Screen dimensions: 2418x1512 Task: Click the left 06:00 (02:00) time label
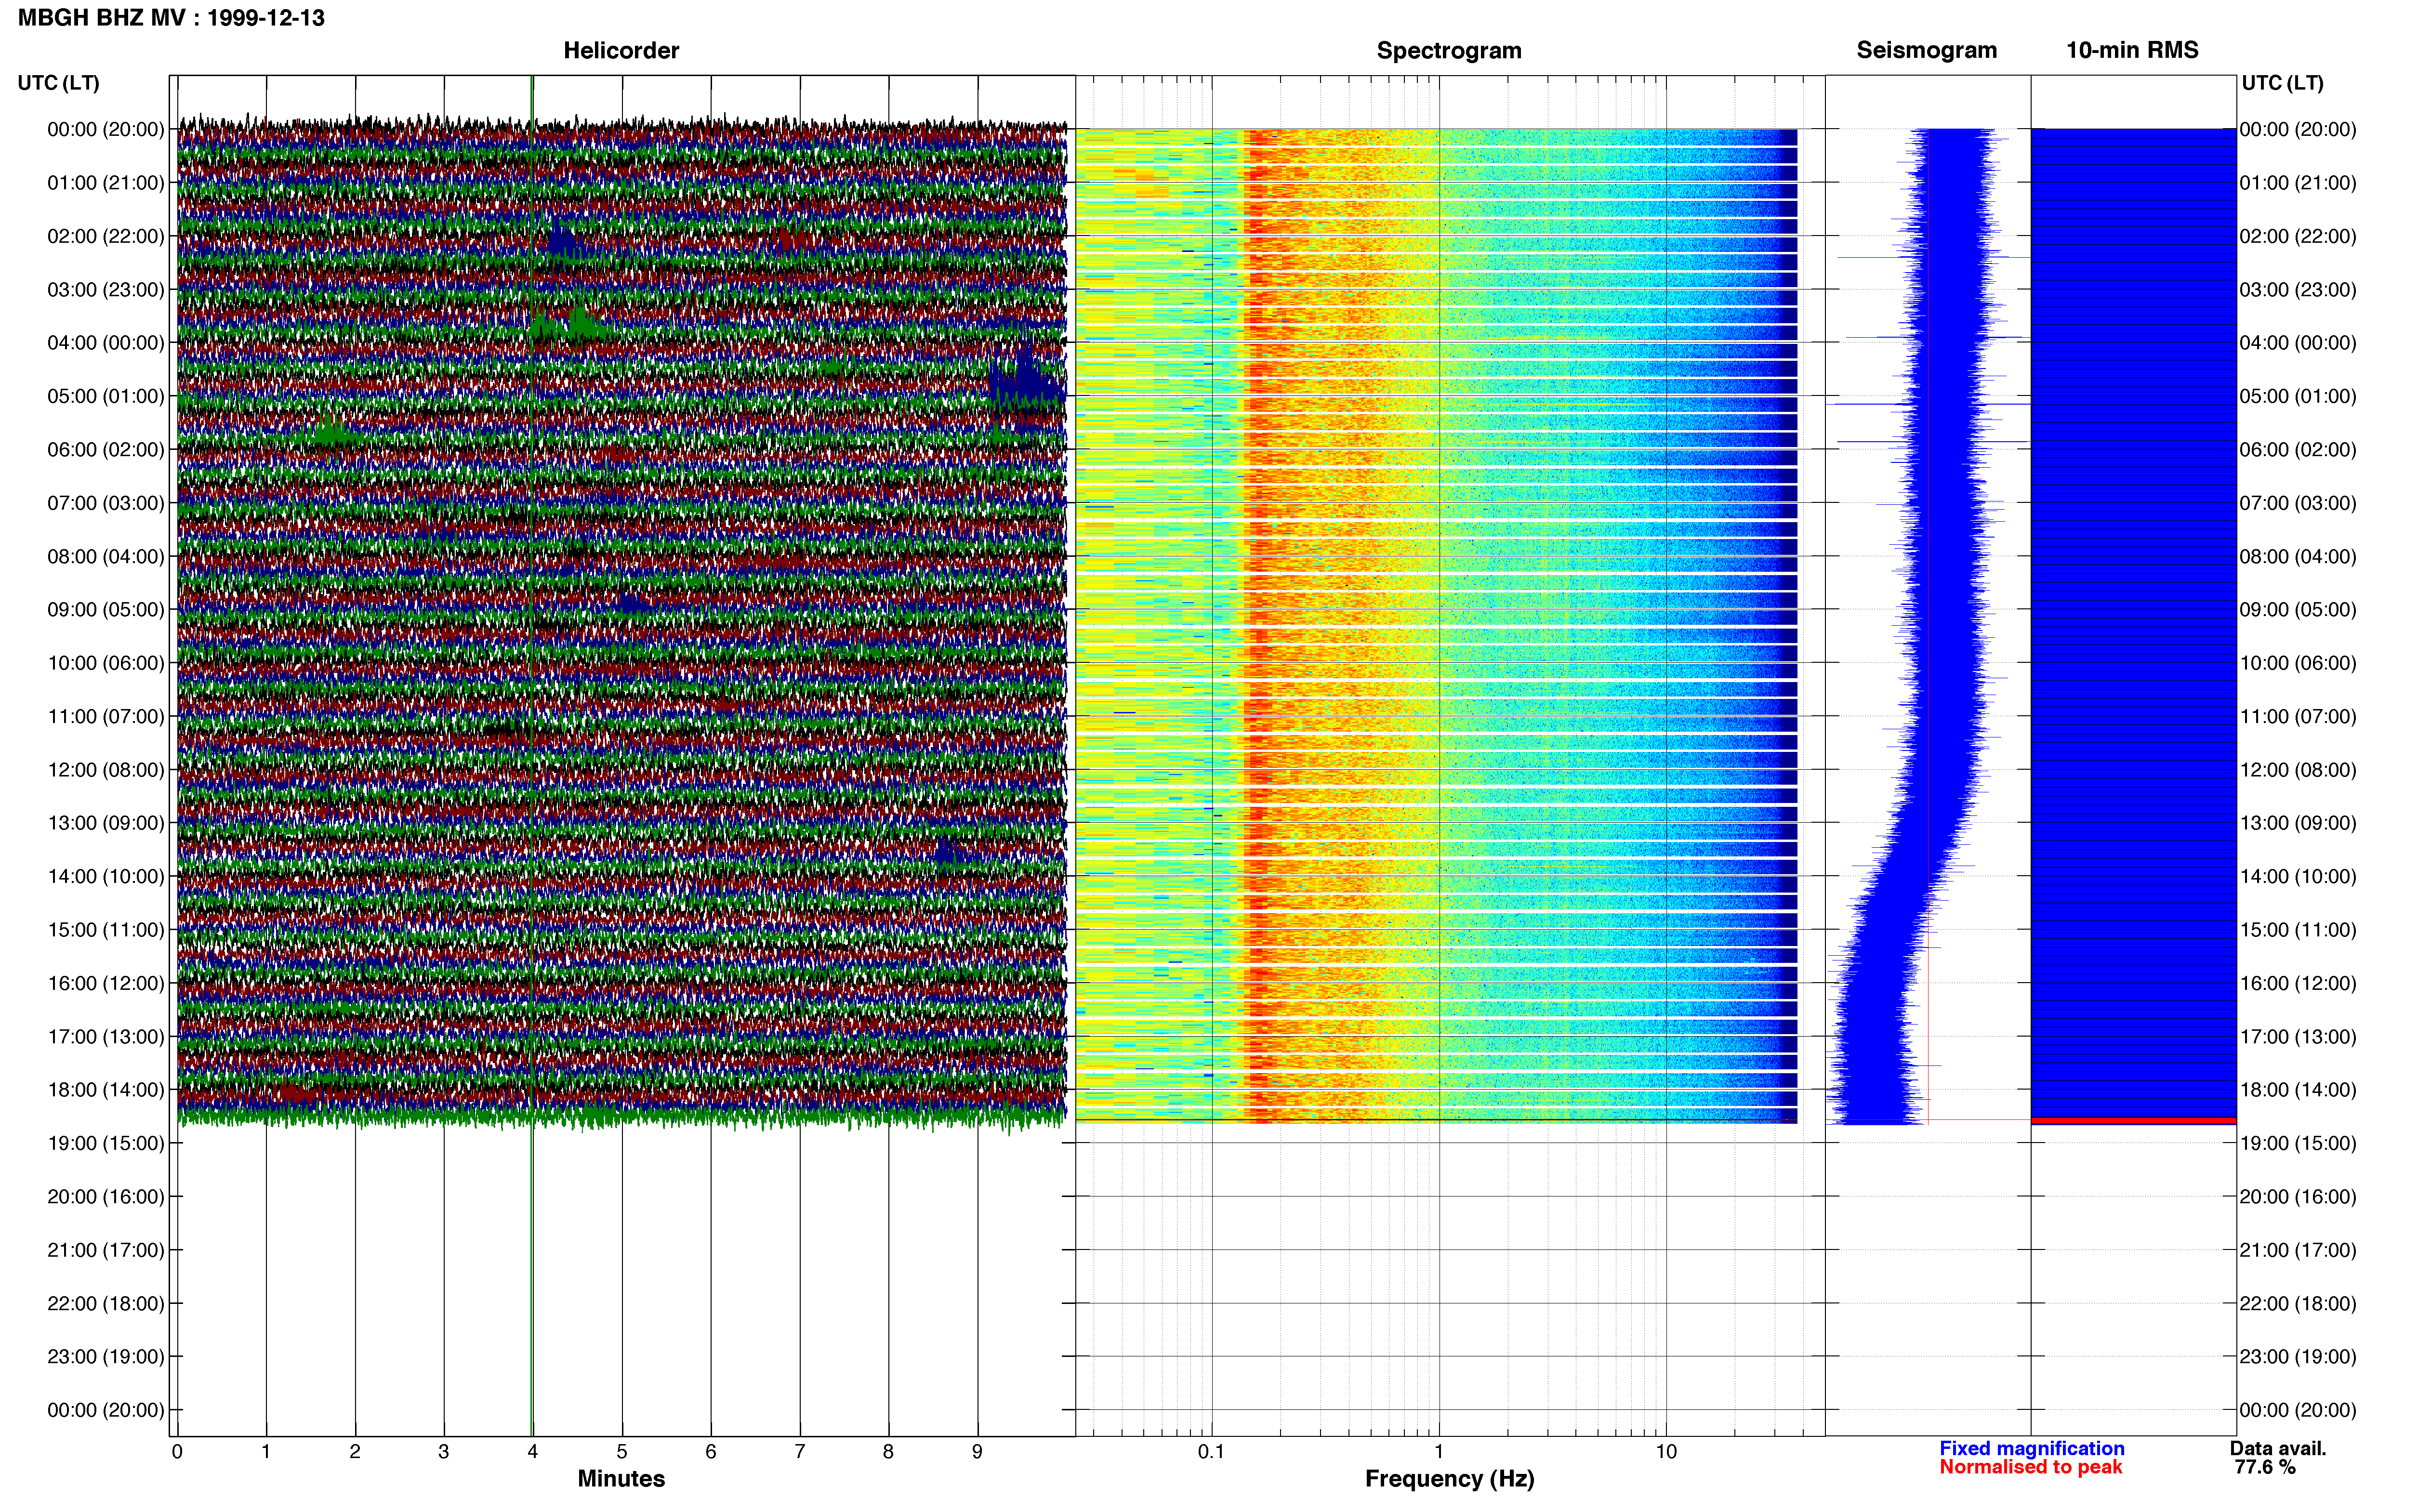106,450
